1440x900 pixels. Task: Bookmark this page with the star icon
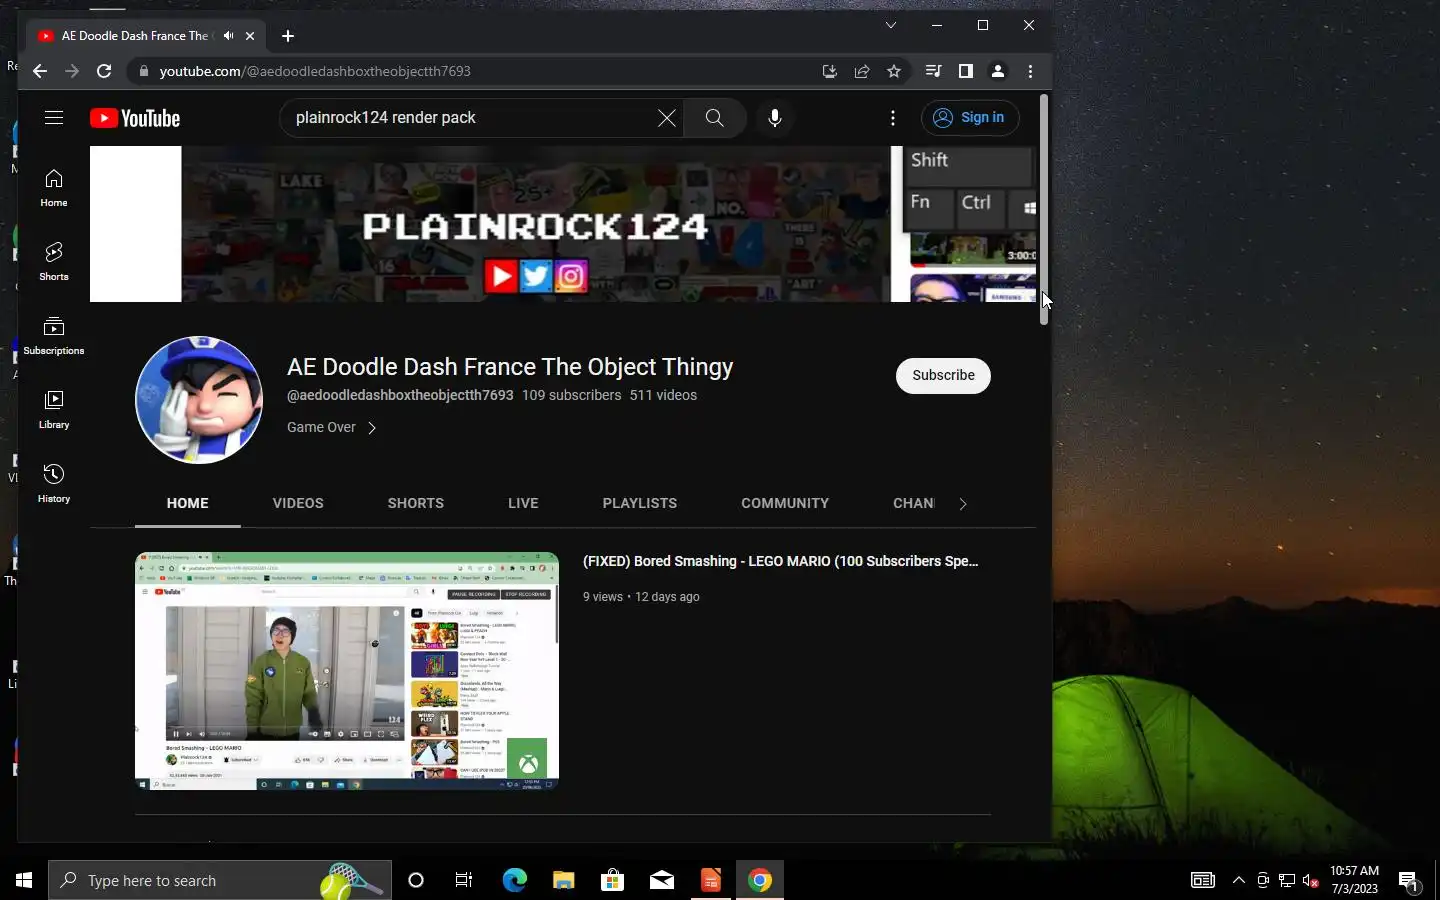894,71
